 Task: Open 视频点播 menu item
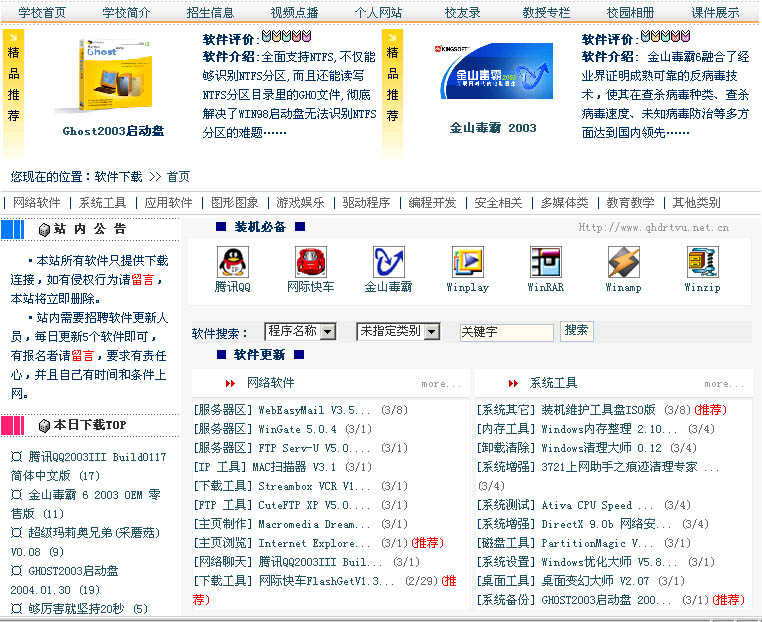(x=294, y=13)
